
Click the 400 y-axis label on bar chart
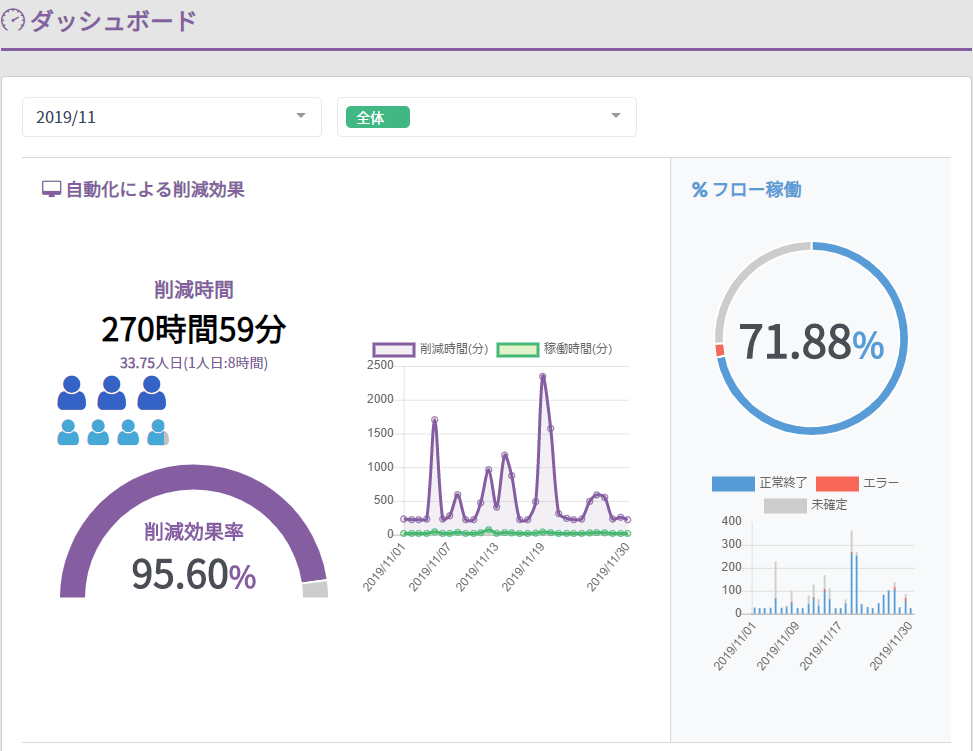tap(732, 521)
